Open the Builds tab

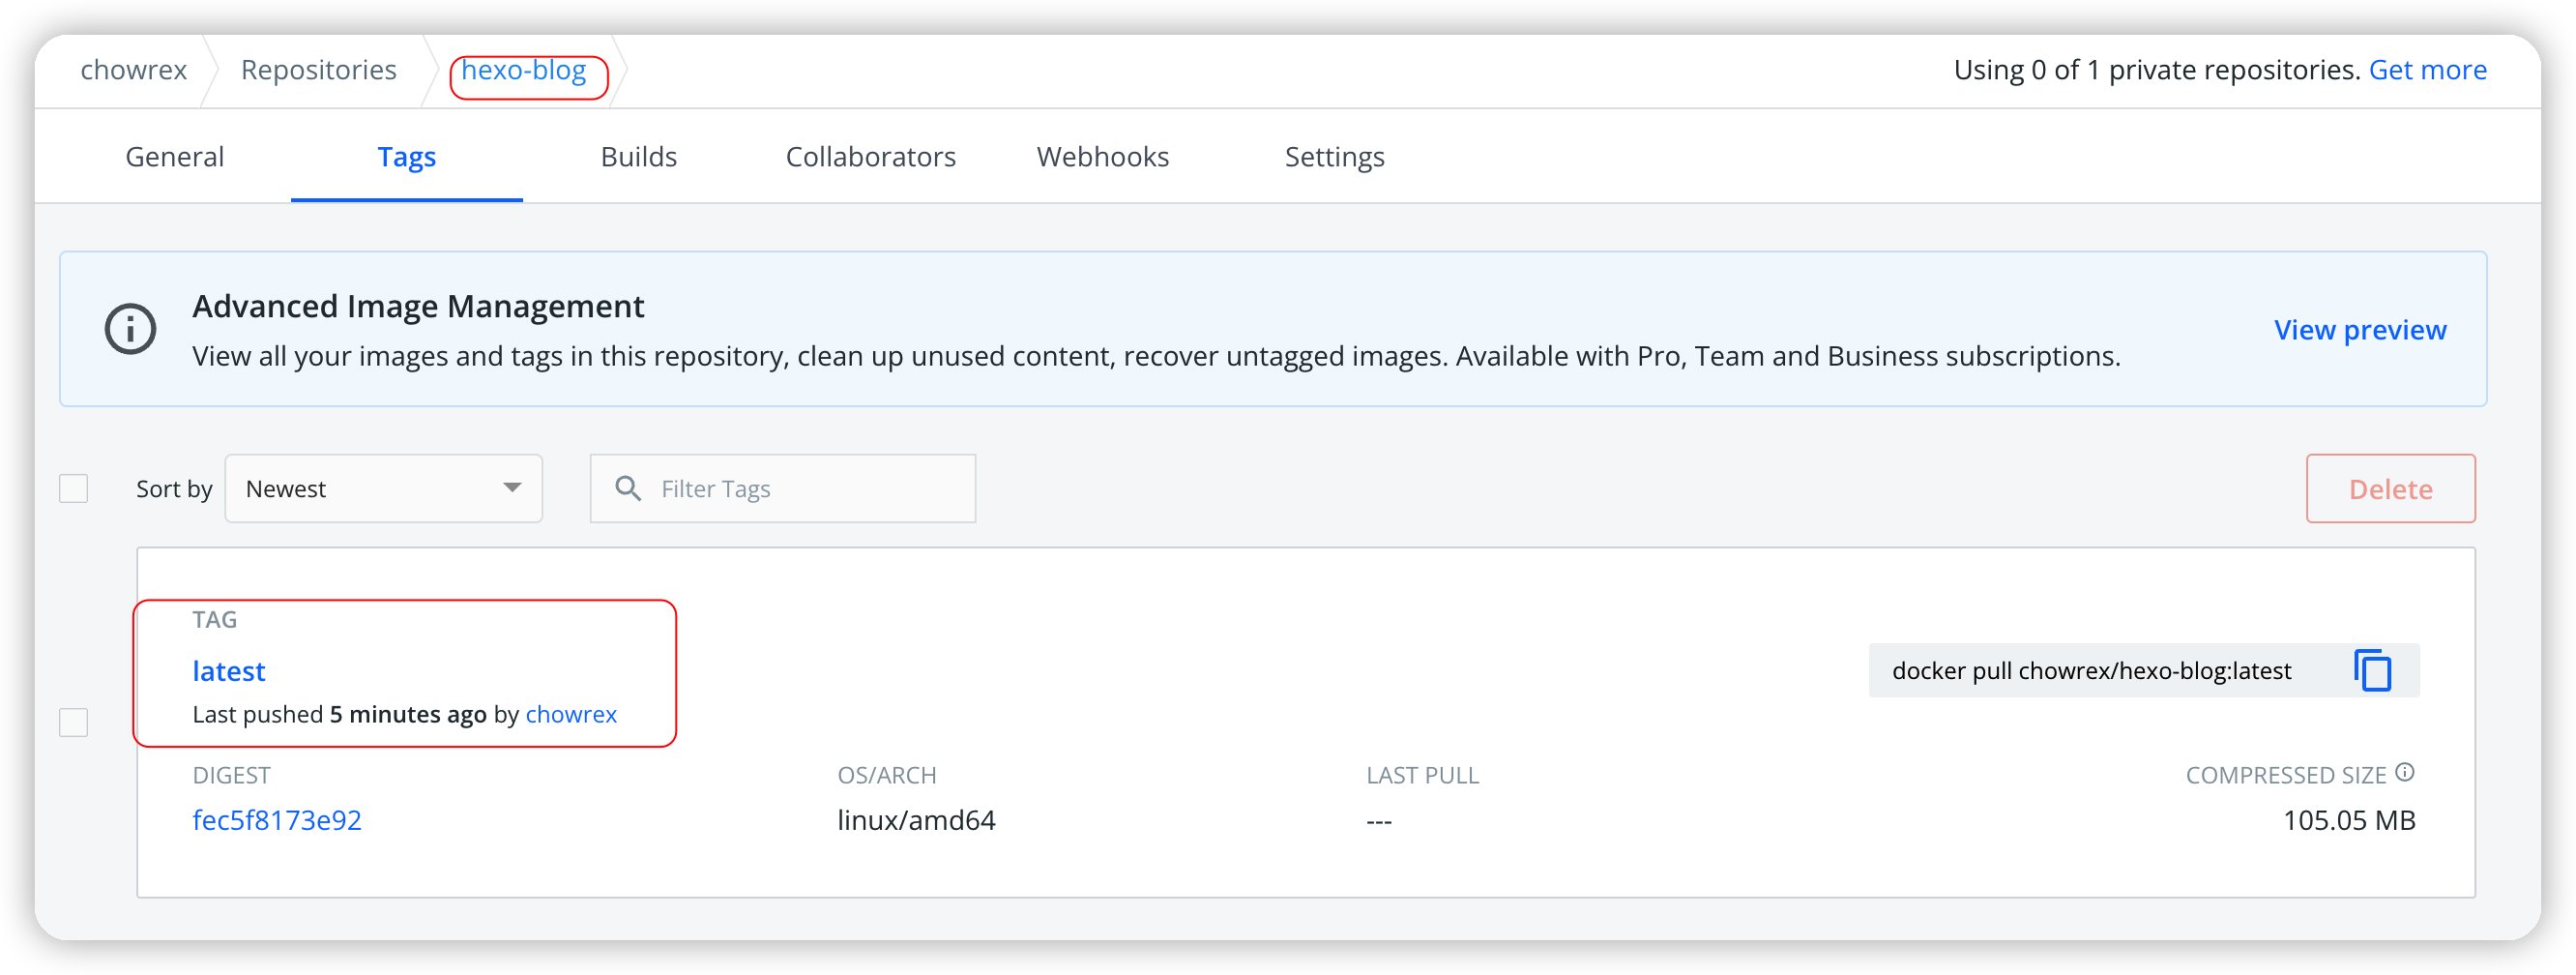[638, 157]
